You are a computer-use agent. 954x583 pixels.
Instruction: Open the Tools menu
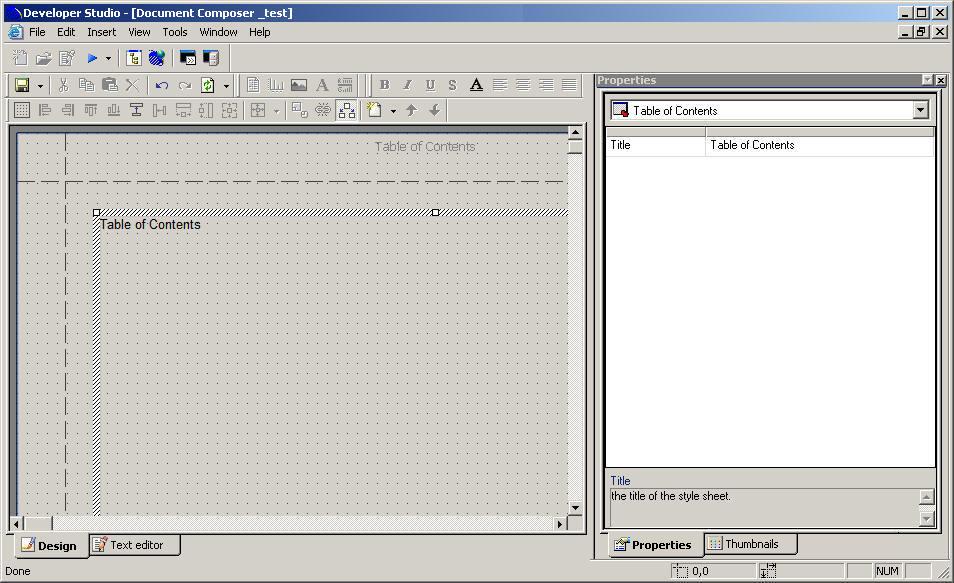[x=175, y=32]
